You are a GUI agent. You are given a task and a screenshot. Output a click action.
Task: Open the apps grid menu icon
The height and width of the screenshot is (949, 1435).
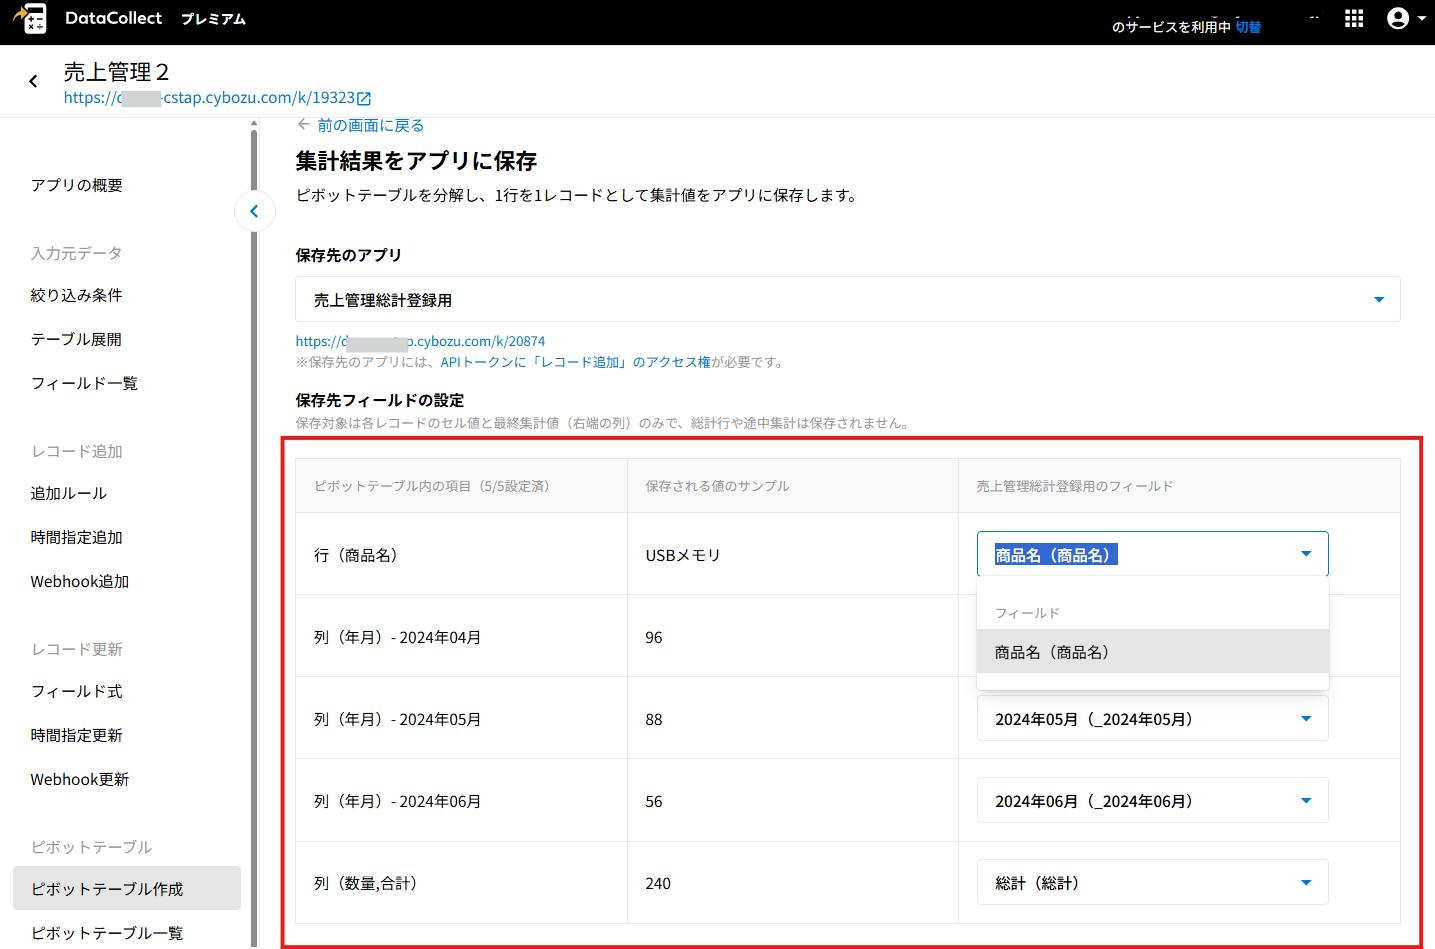(1354, 19)
